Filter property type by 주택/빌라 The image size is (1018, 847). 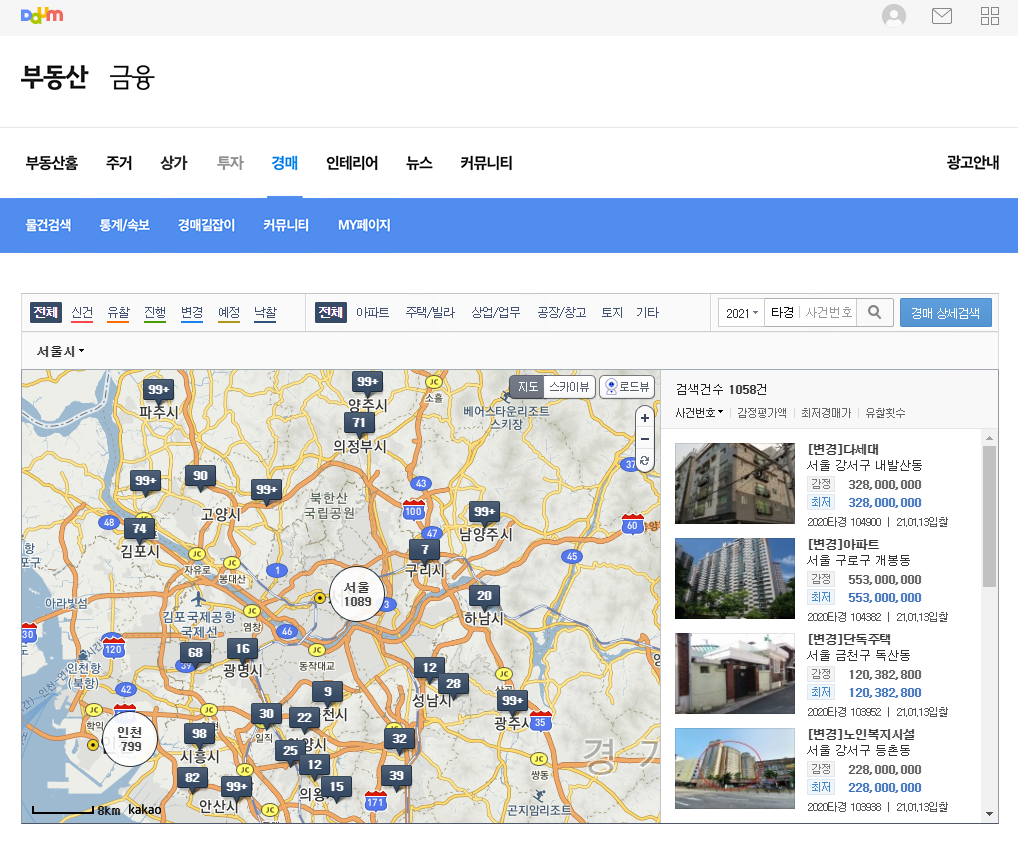(x=430, y=313)
